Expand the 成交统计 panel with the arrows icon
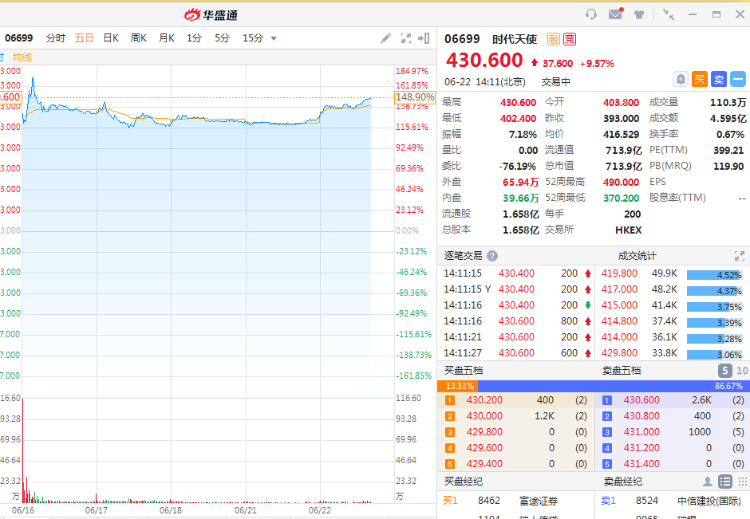Image resolution: width=750 pixels, height=519 pixels. pos(739,256)
